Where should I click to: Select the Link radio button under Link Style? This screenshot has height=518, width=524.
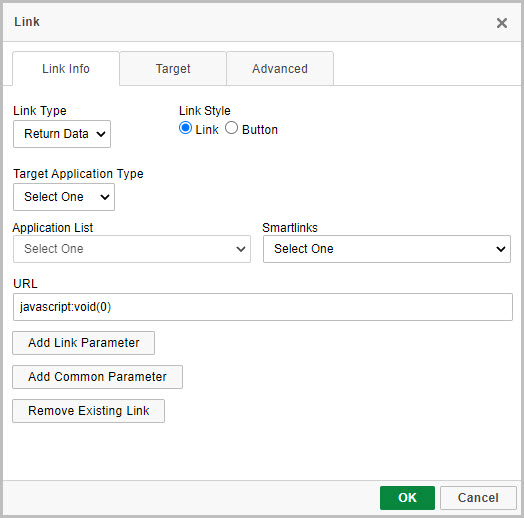[x=185, y=128]
